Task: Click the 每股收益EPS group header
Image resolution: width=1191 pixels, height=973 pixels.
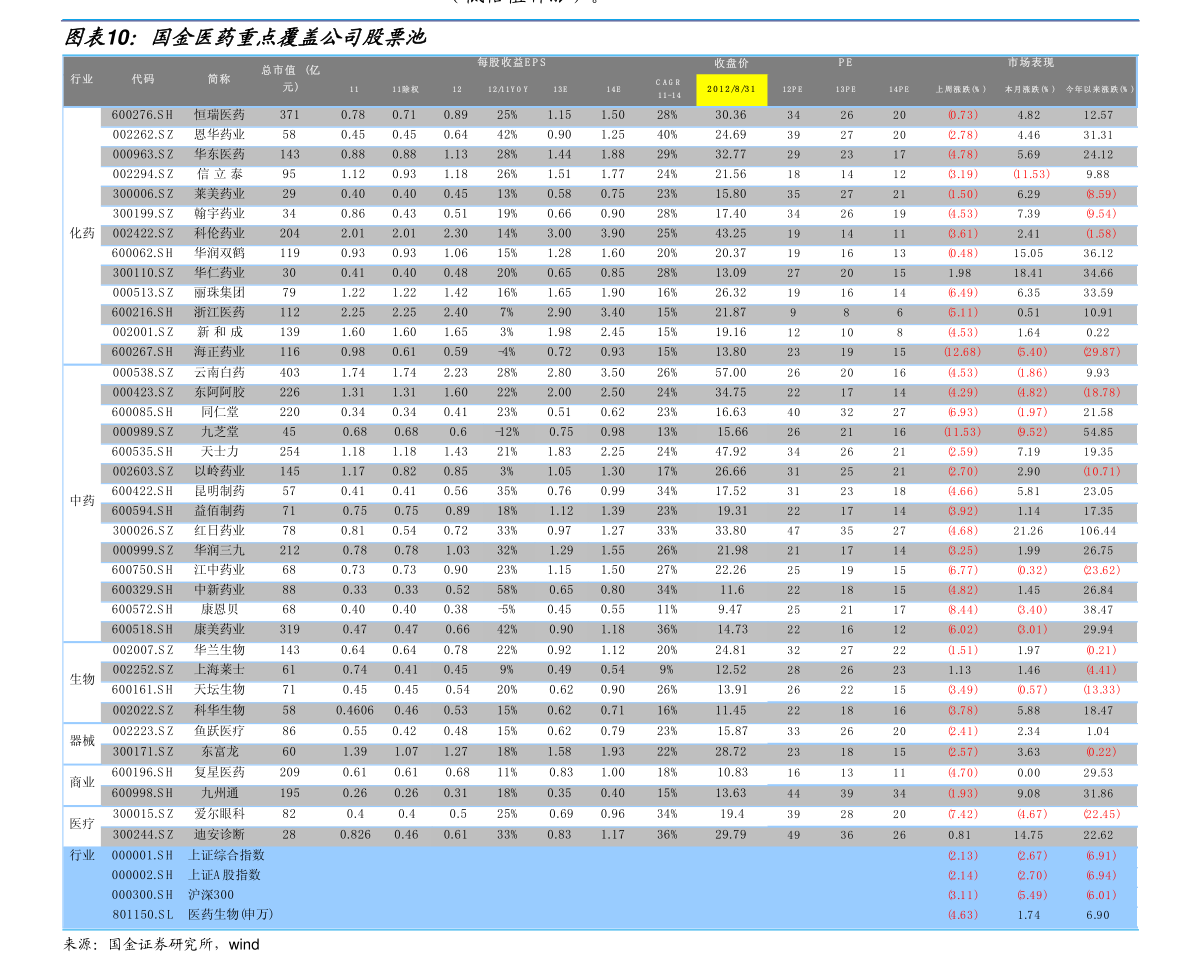Action: [511, 63]
